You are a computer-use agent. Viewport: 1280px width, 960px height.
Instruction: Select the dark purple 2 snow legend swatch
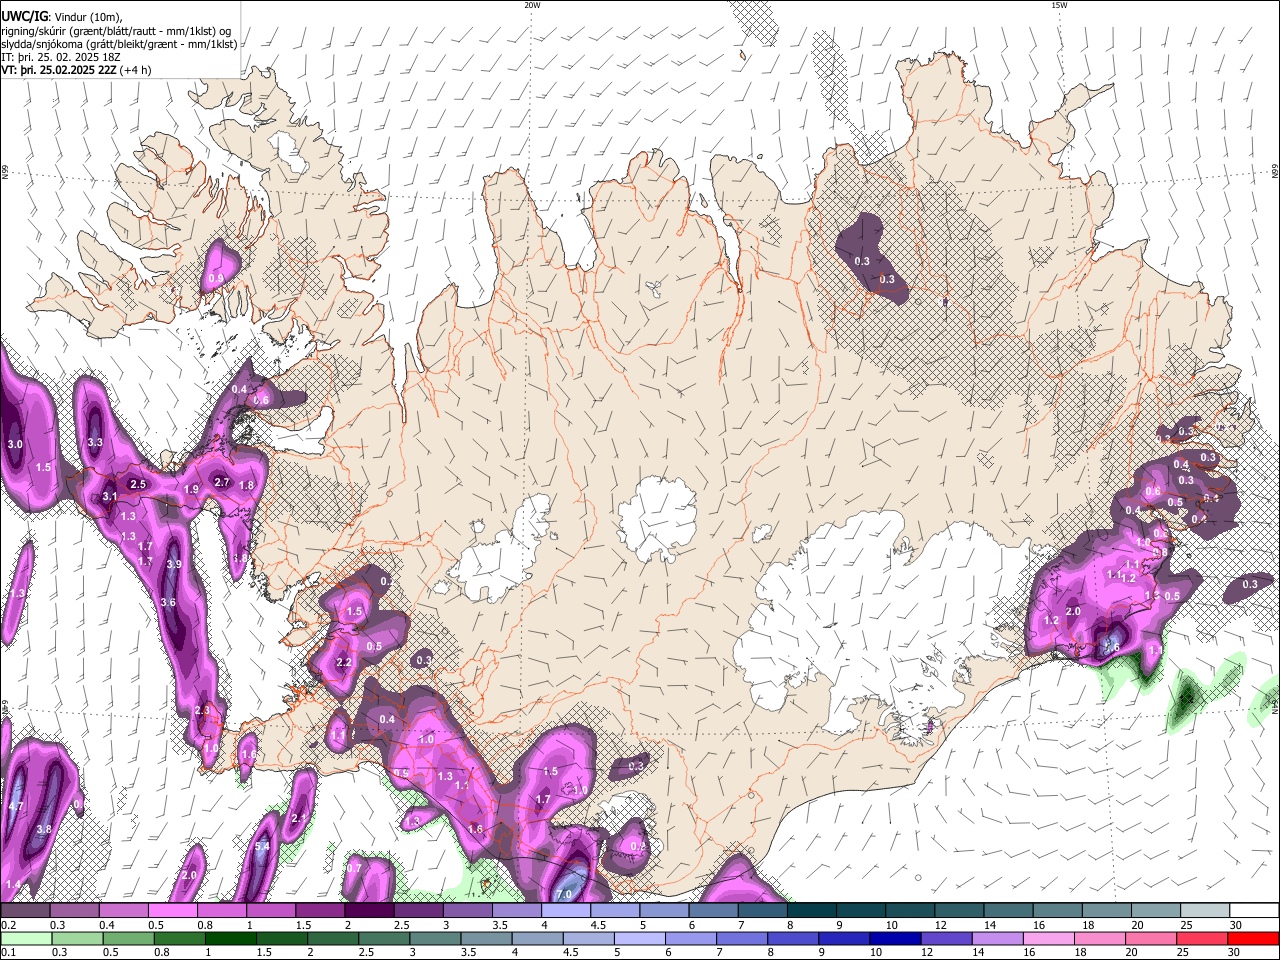(x=369, y=911)
